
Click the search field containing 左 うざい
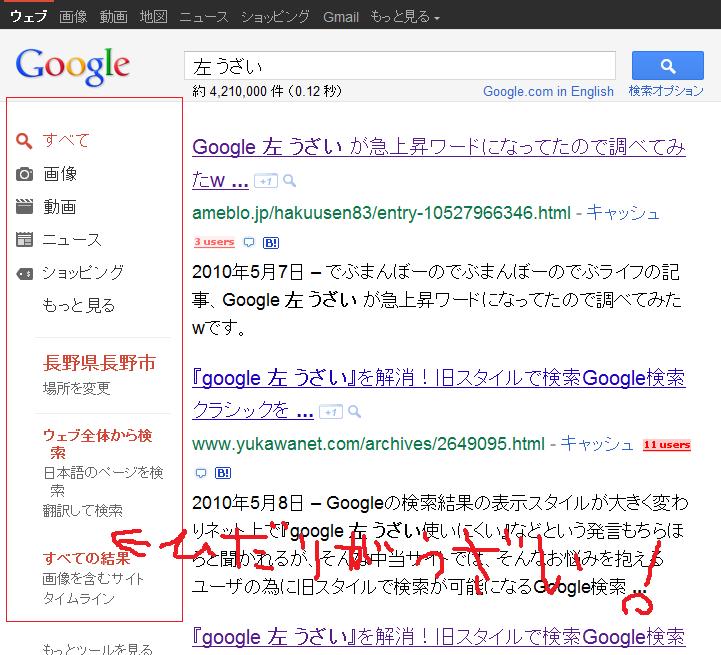coord(400,66)
